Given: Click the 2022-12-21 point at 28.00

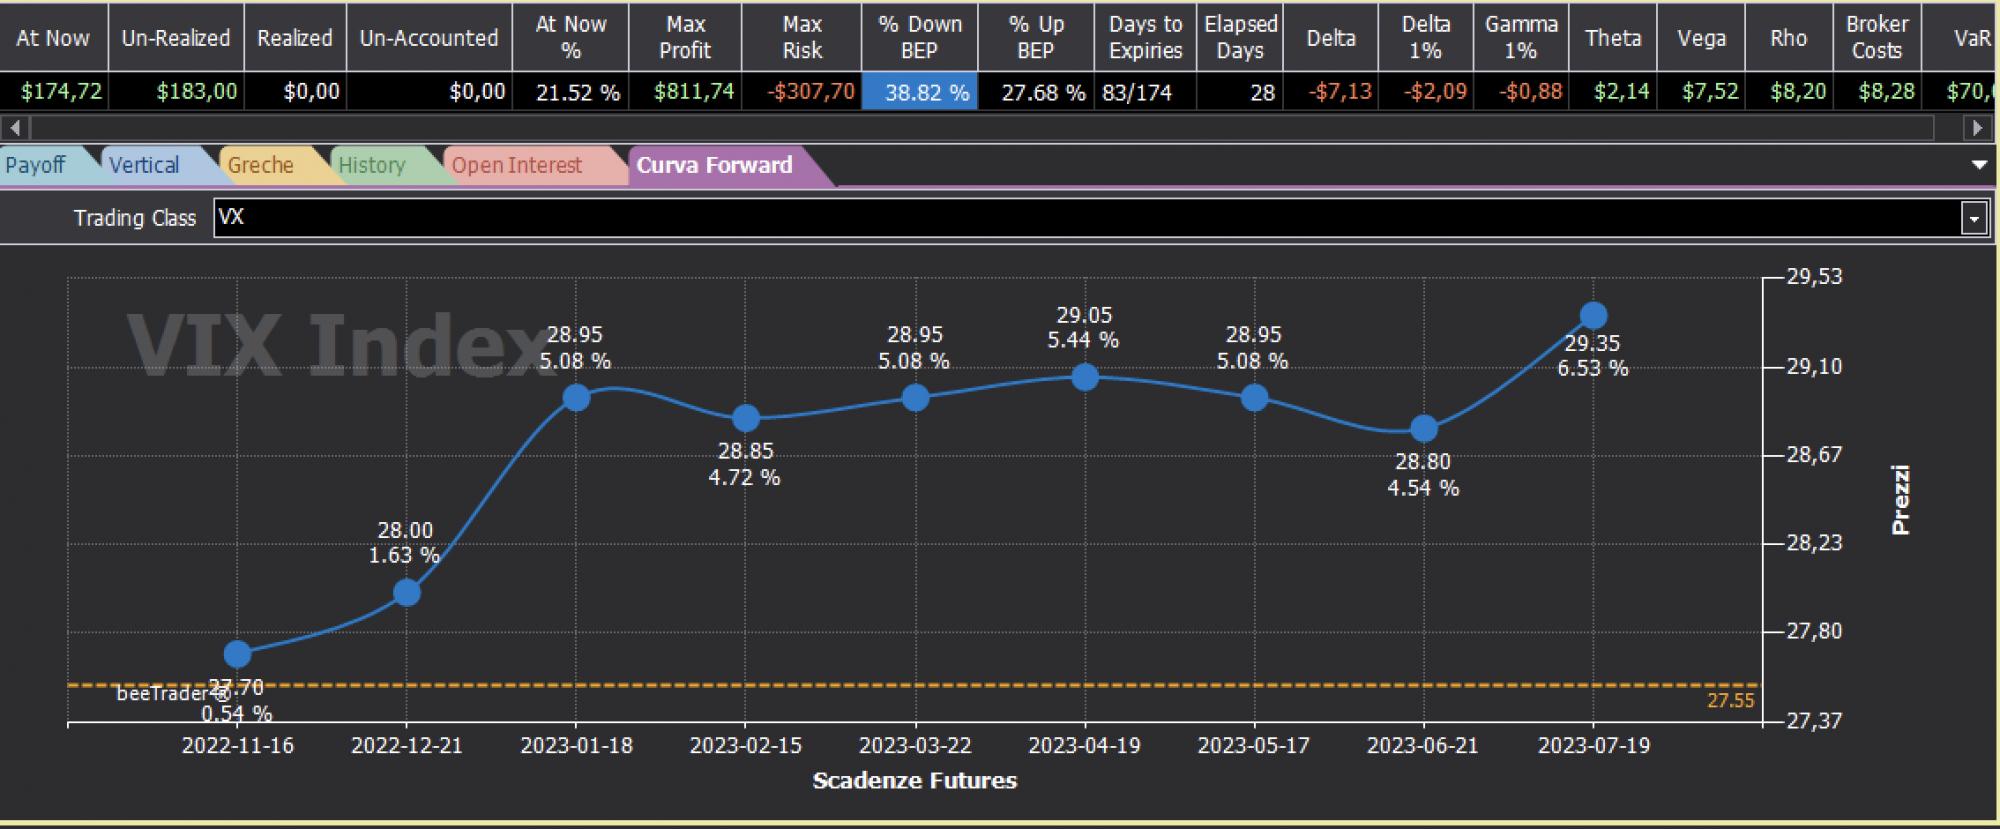Looking at the screenshot, I should pyautogui.click(x=407, y=593).
